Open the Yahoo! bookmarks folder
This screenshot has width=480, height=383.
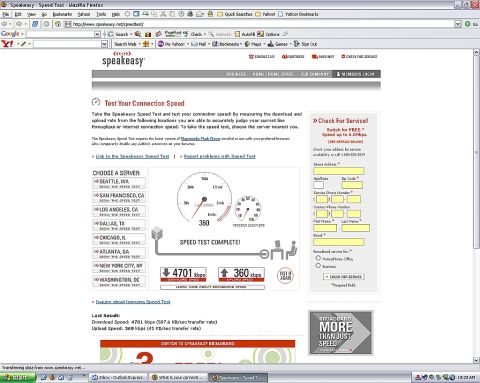(265, 14)
